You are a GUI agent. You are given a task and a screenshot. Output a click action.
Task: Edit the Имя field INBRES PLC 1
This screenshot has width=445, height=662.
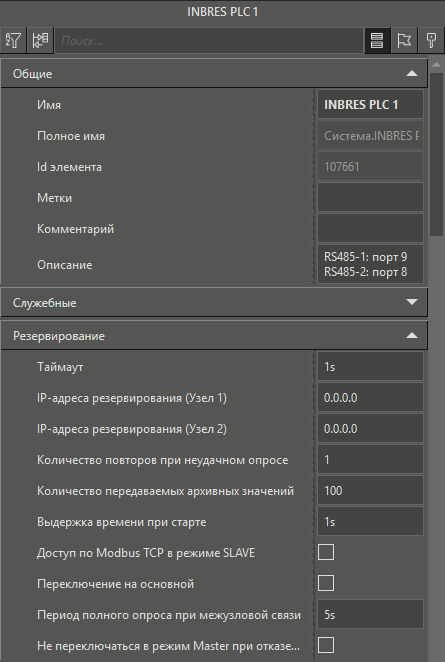point(370,104)
